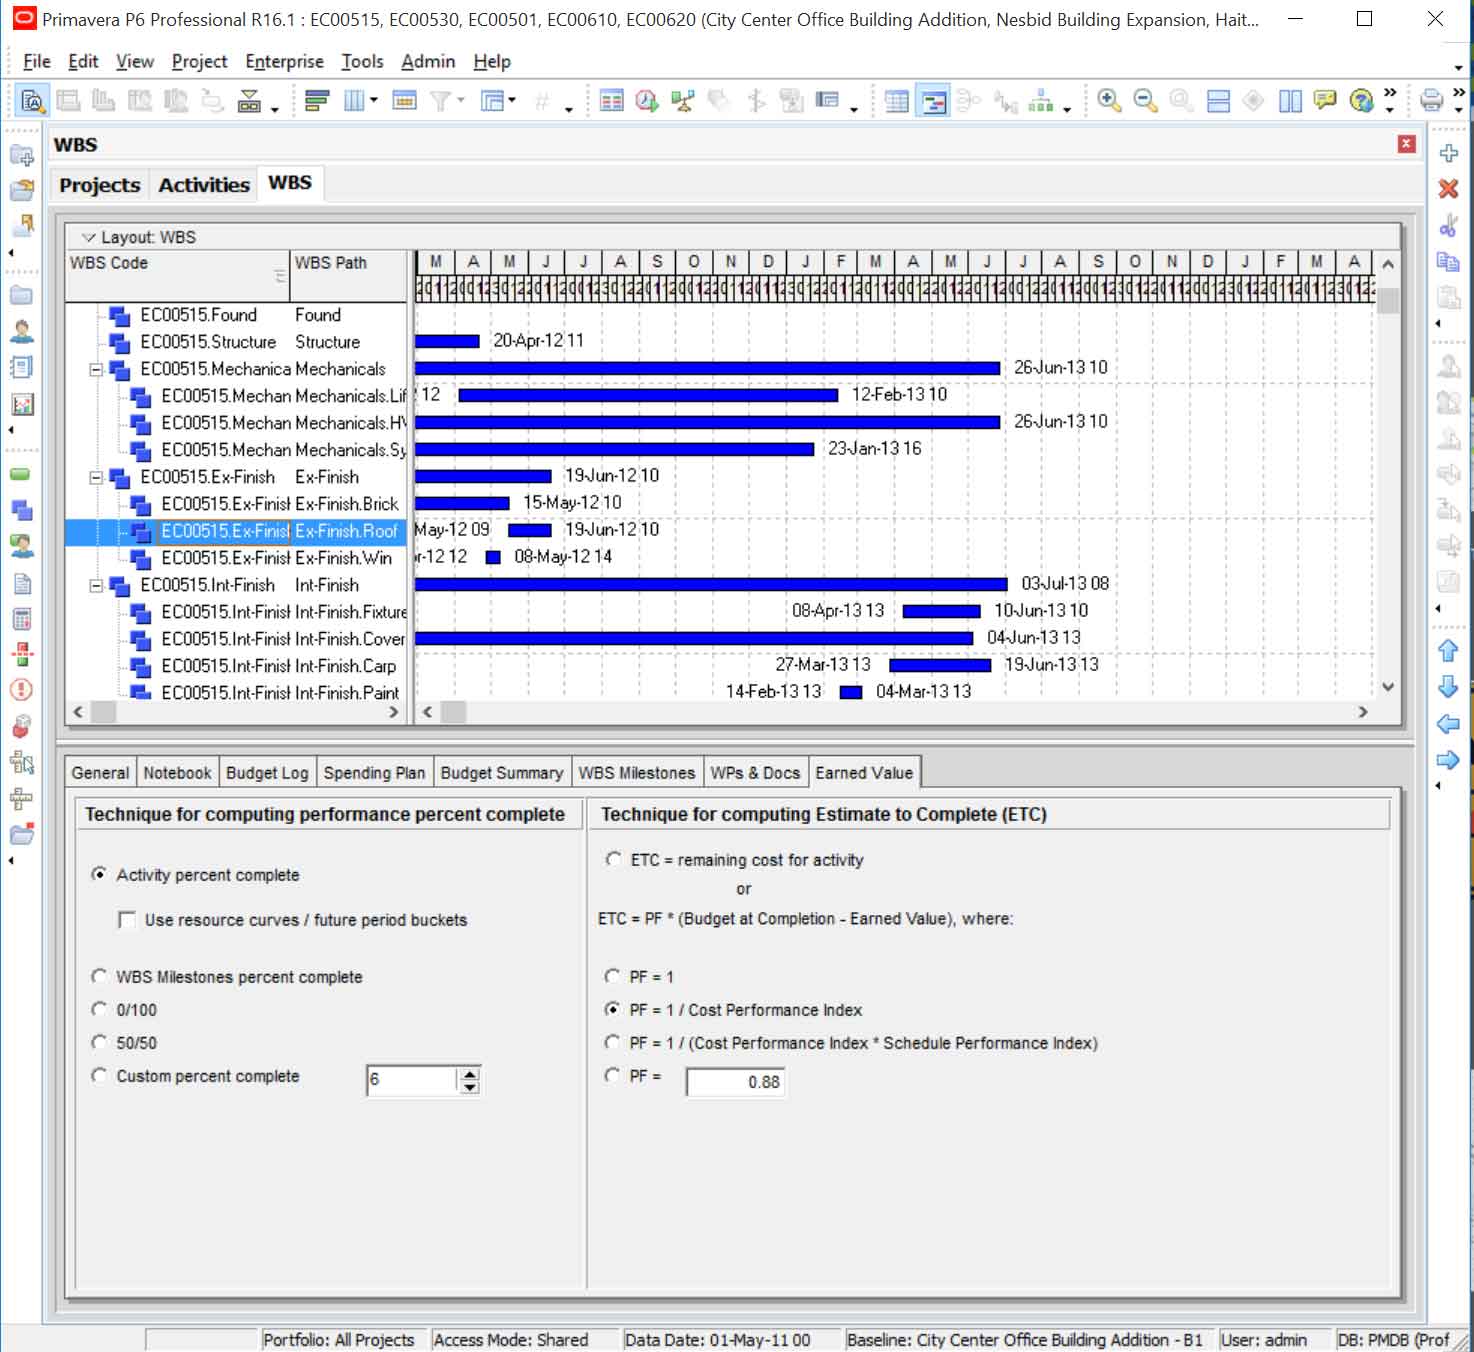Click the blue Move Right arrow
Screen dimensions: 1474x1352
coord(1448,760)
